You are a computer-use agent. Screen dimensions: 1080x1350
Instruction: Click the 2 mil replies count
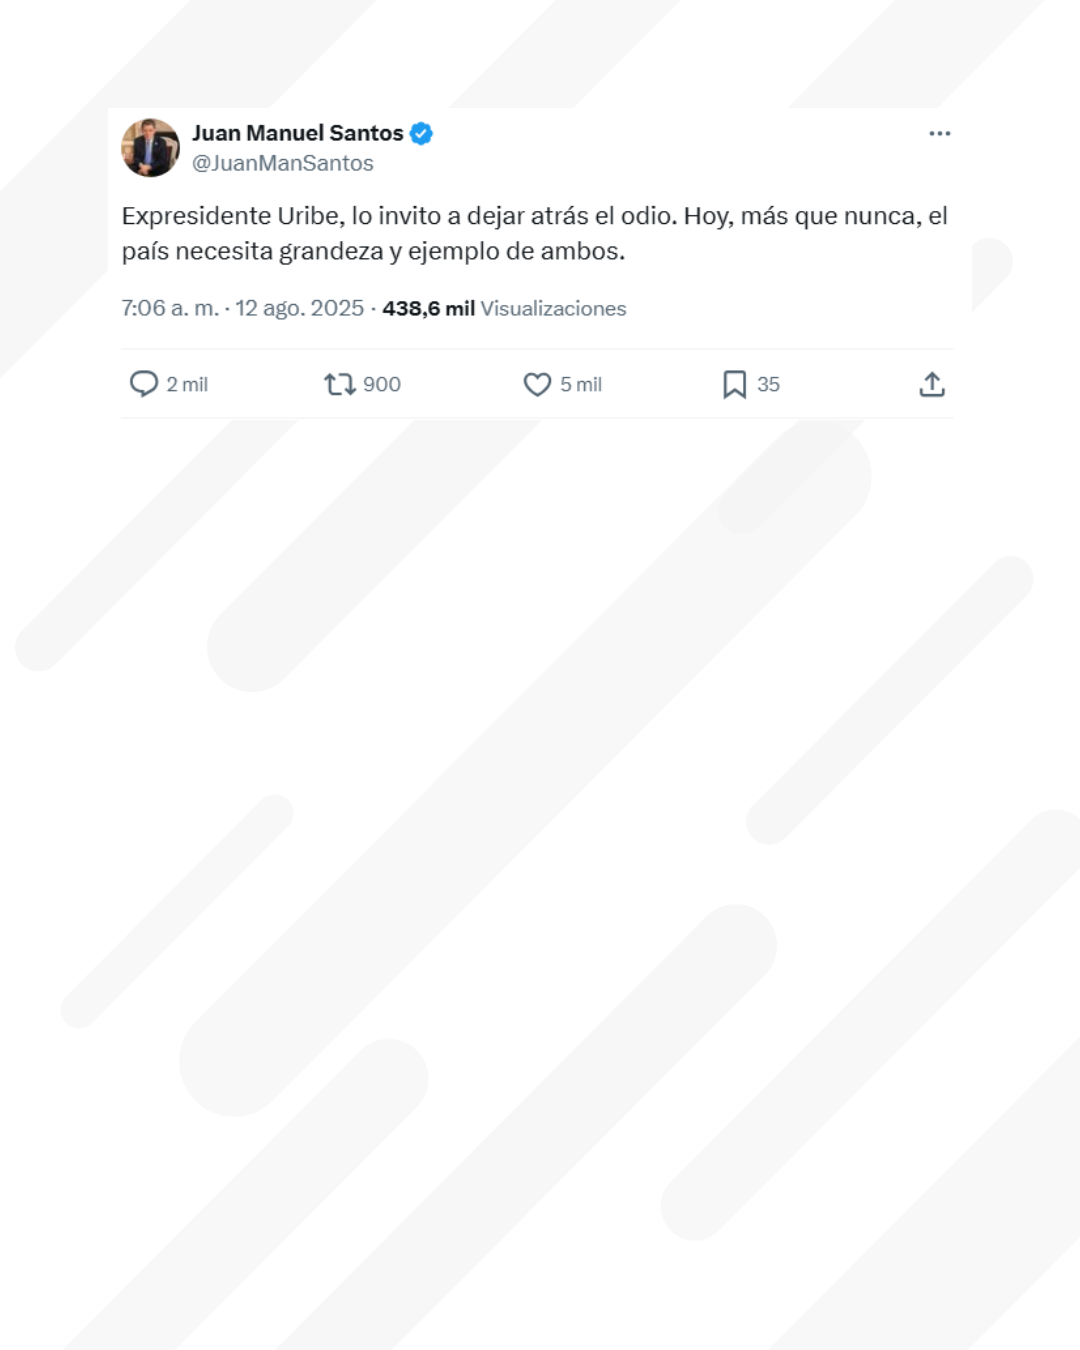tap(187, 384)
